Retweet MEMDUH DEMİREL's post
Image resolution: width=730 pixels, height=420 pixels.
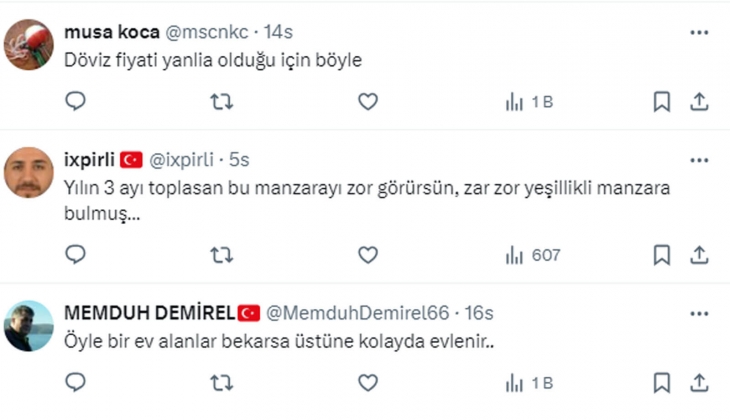pos(222,382)
